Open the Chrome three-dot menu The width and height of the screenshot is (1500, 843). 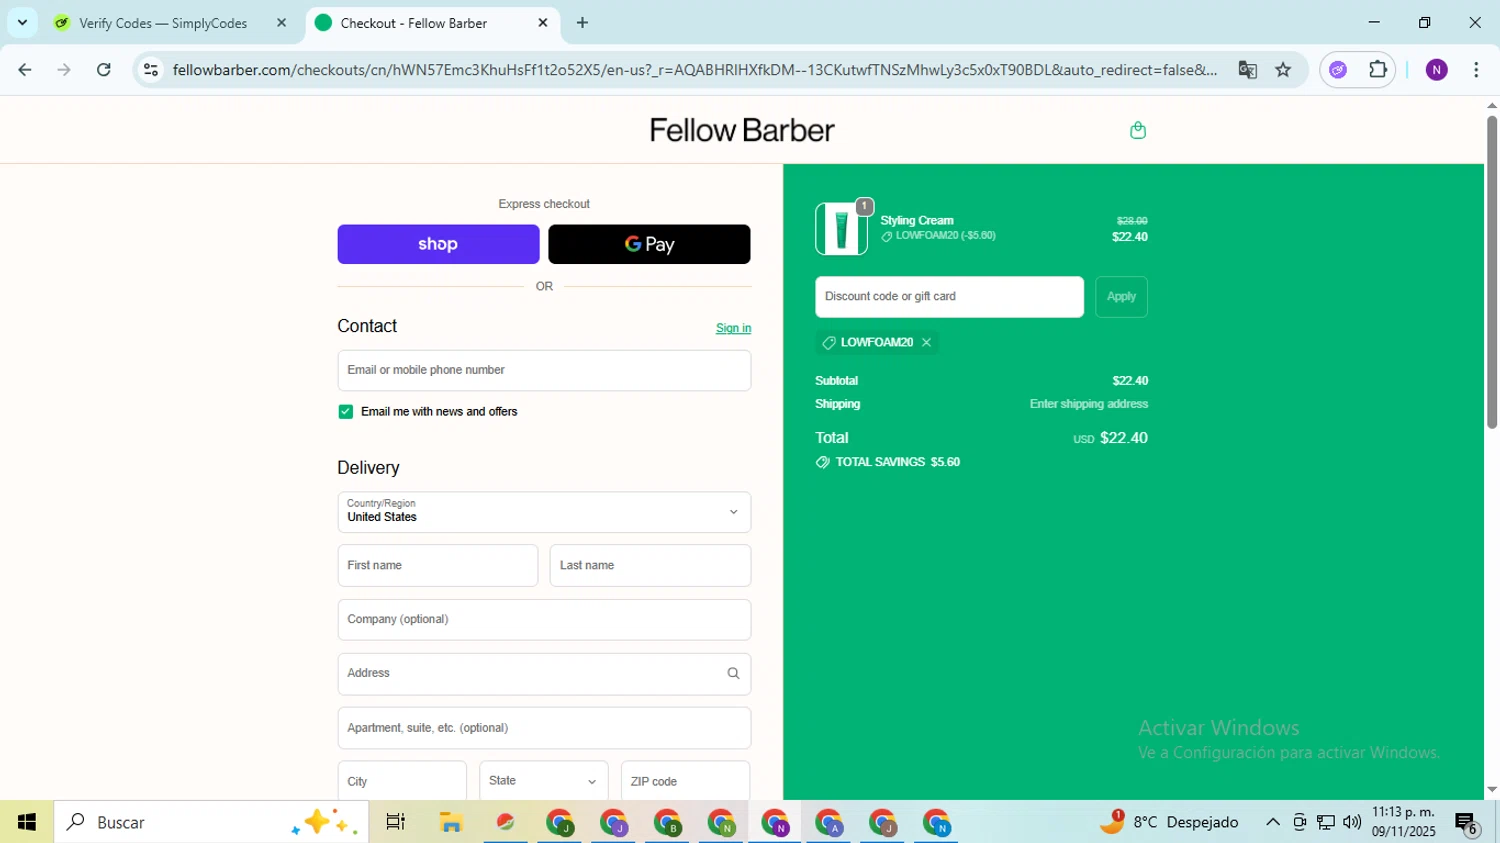pyautogui.click(x=1476, y=70)
